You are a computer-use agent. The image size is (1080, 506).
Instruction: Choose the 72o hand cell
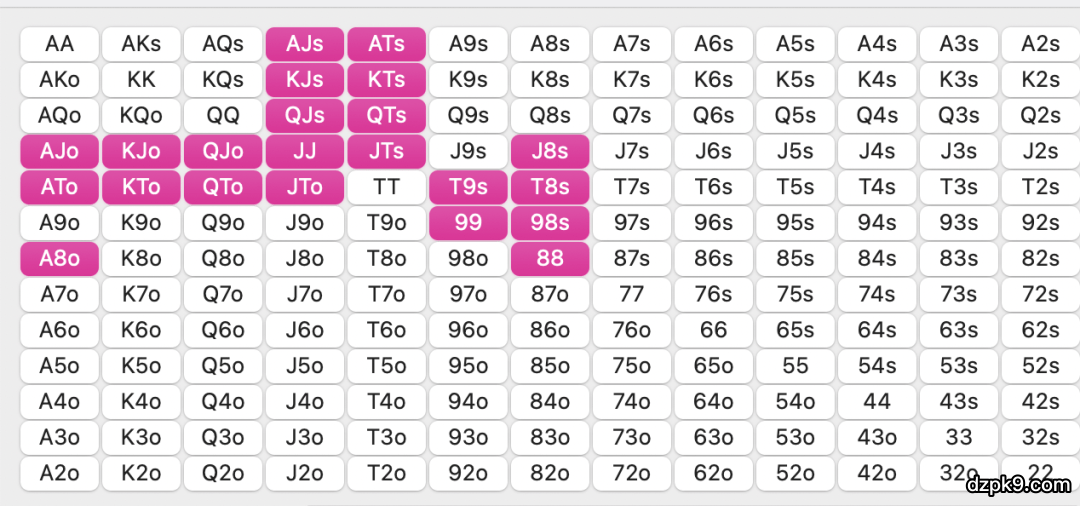tap(631, 473)
